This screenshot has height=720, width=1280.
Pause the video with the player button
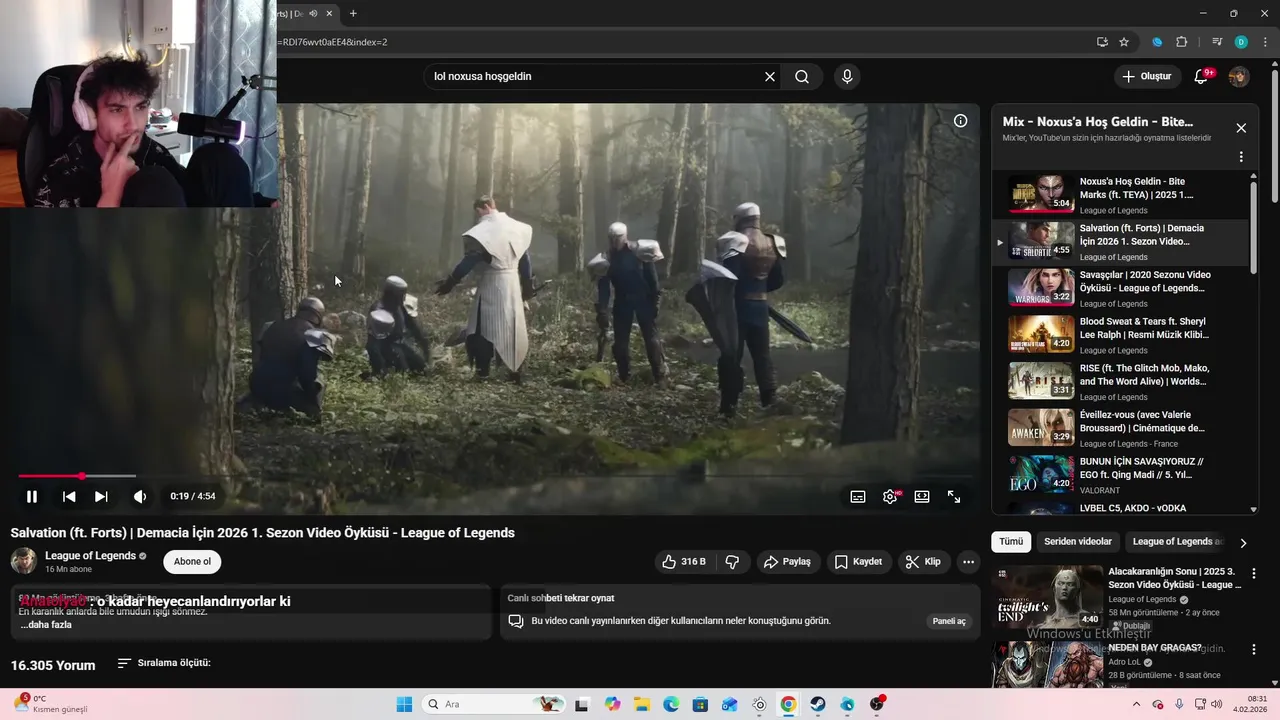point(32,496)
